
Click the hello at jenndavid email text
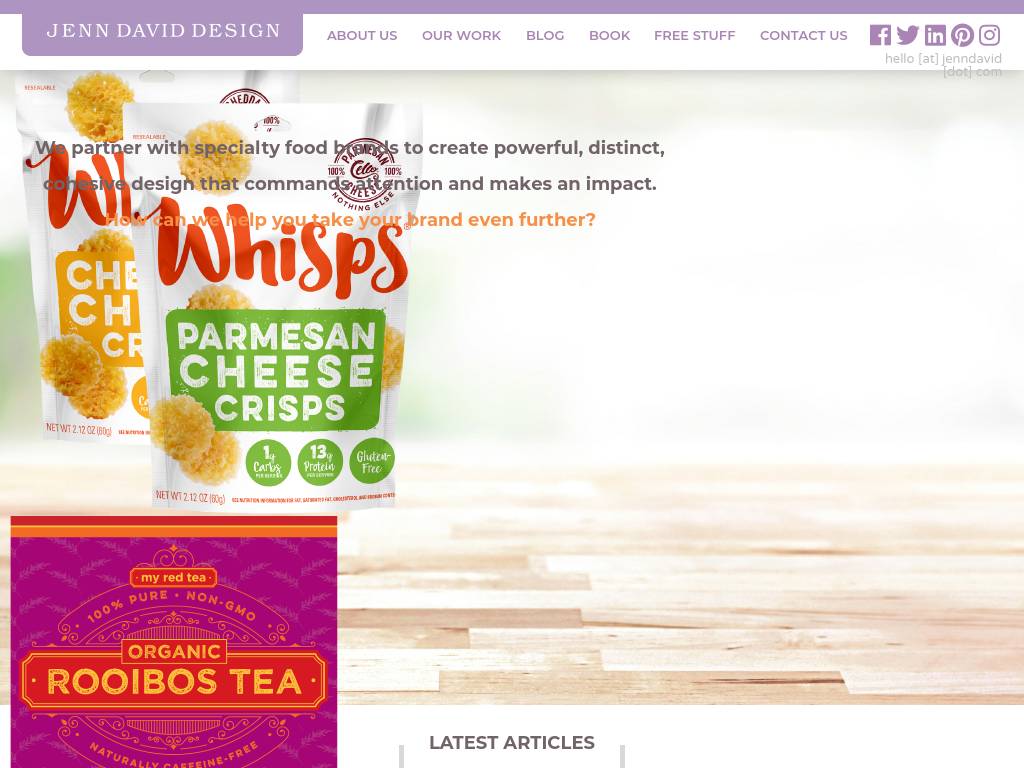coord(943,65)
